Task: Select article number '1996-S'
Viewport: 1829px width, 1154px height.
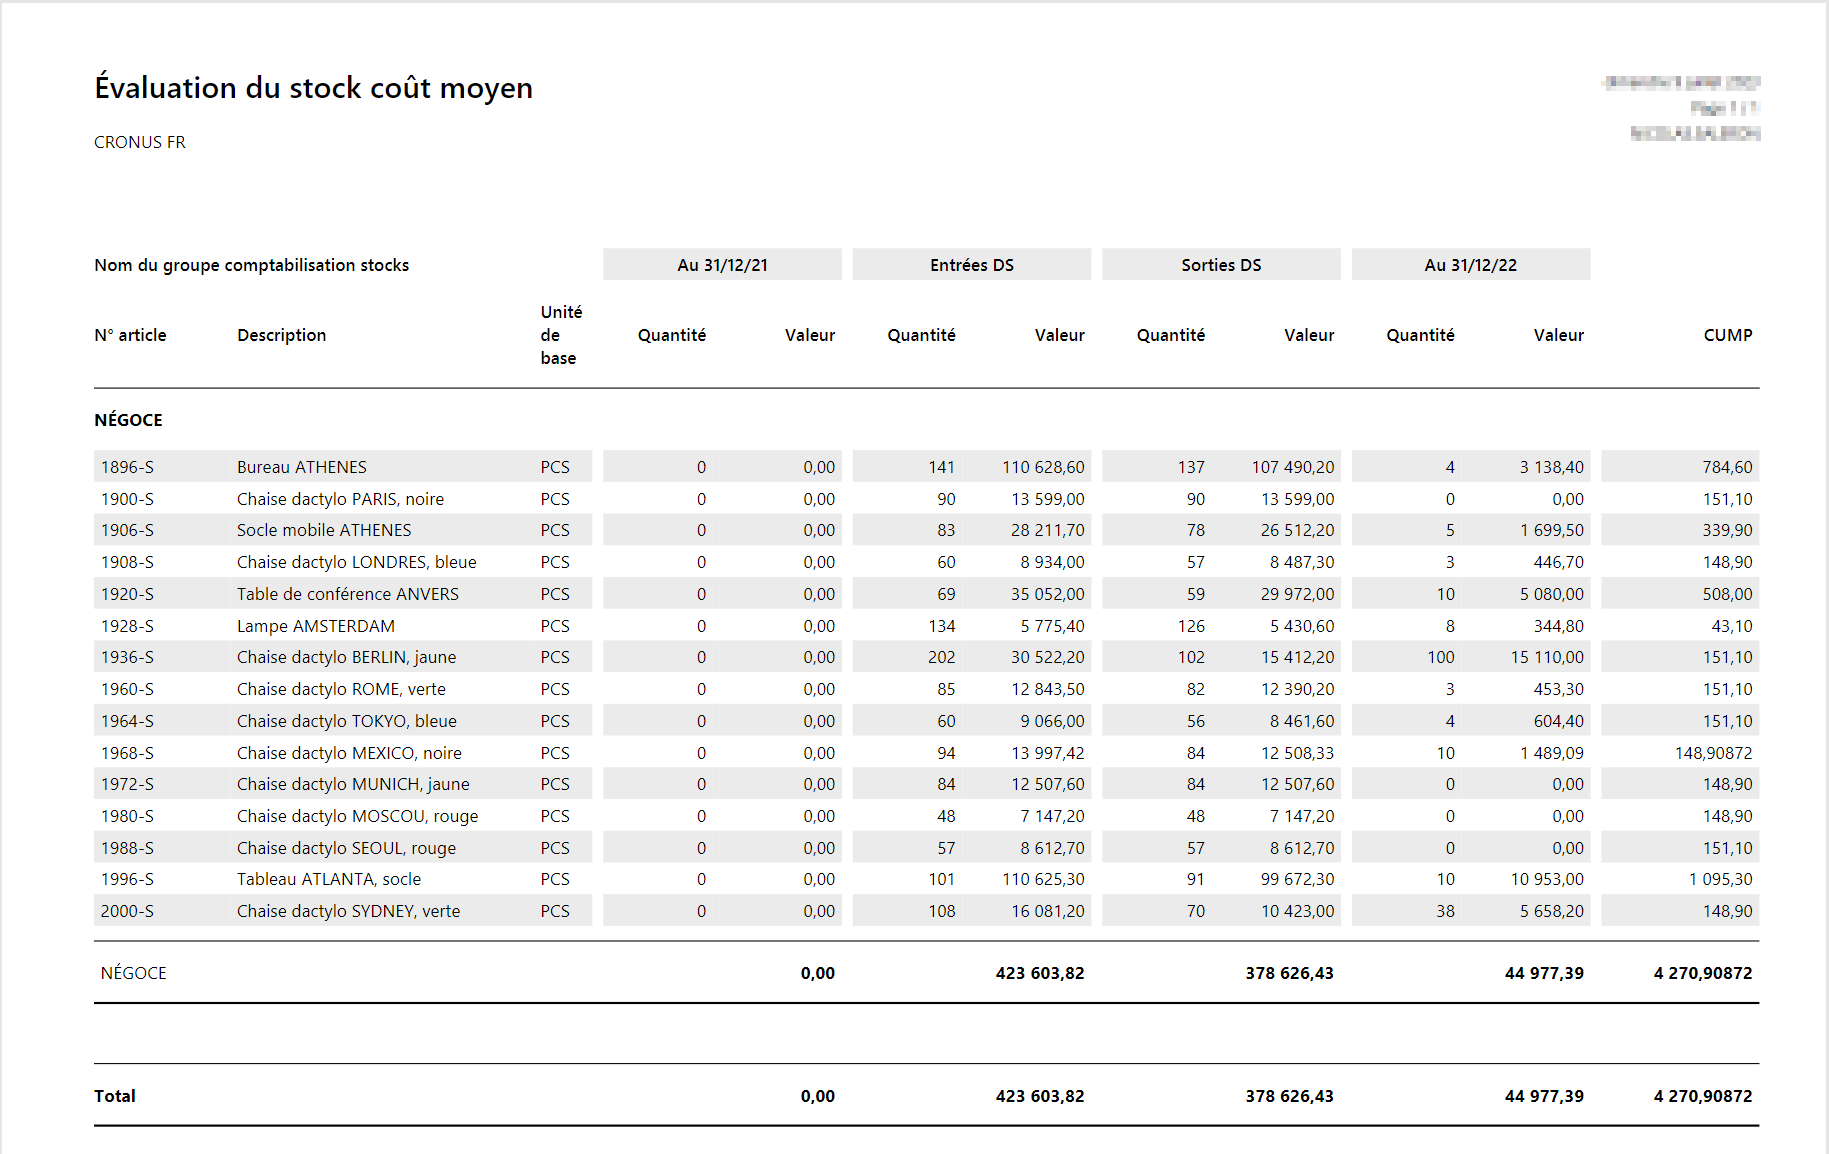Action: (127, 879)
